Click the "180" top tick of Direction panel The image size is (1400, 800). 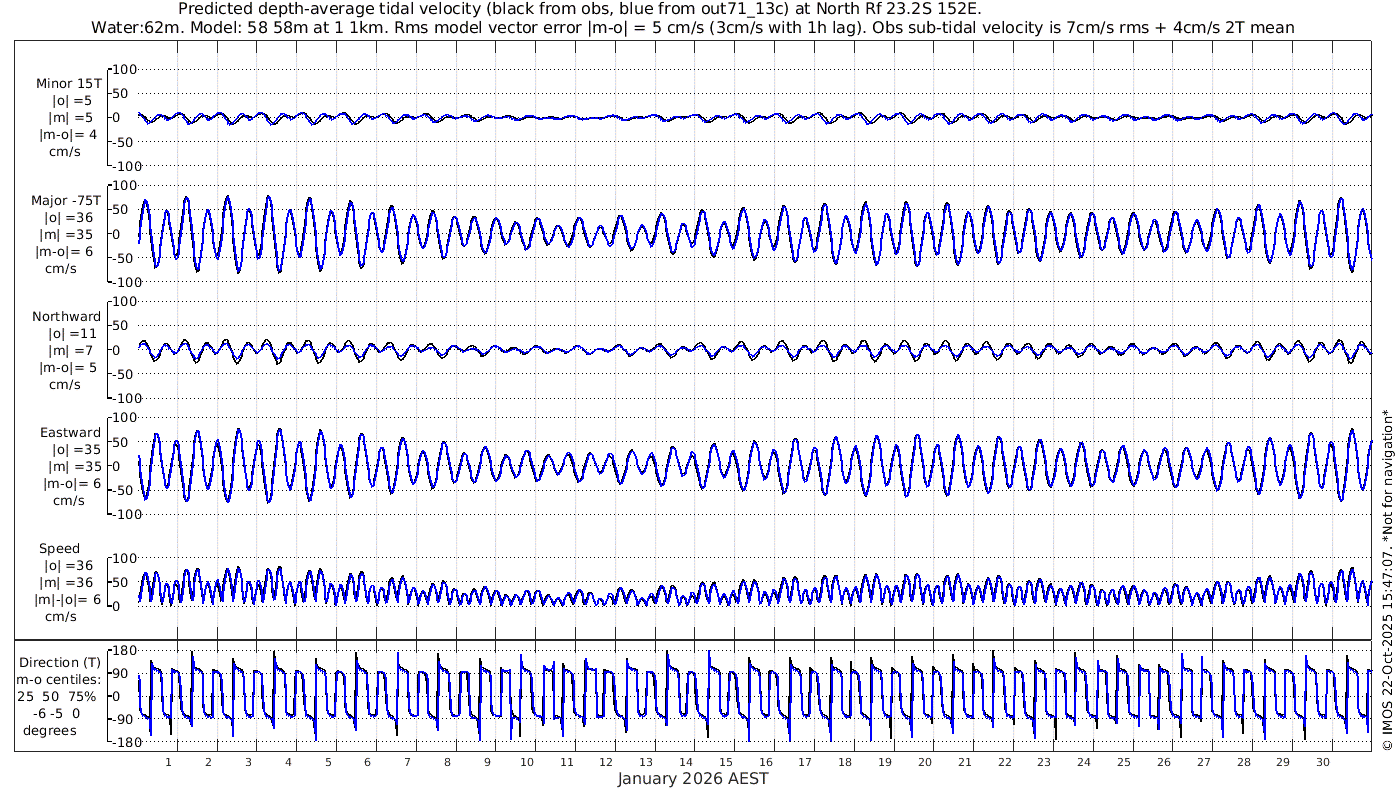tap(124, 652)
